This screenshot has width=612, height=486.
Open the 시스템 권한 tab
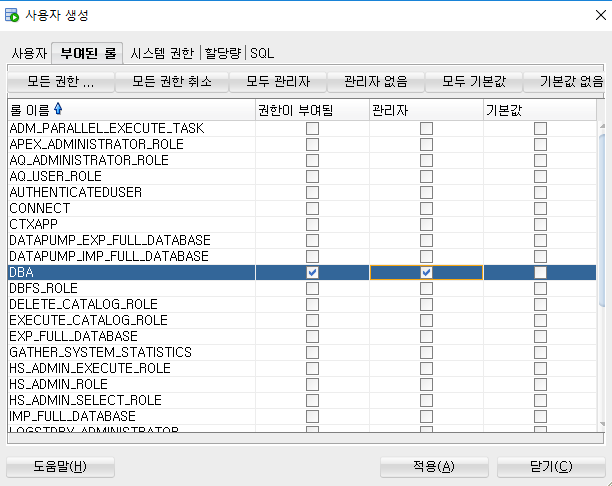coord(162,53)
